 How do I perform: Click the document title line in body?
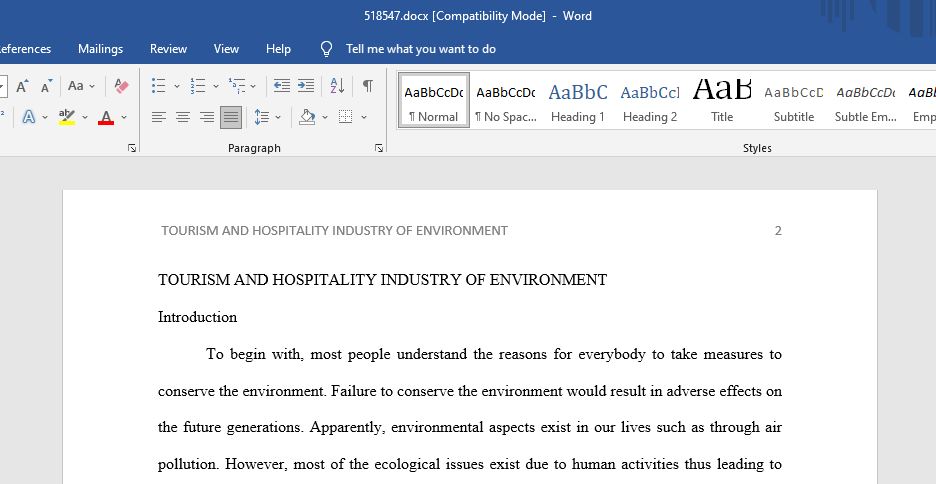[x=383, y=280]
